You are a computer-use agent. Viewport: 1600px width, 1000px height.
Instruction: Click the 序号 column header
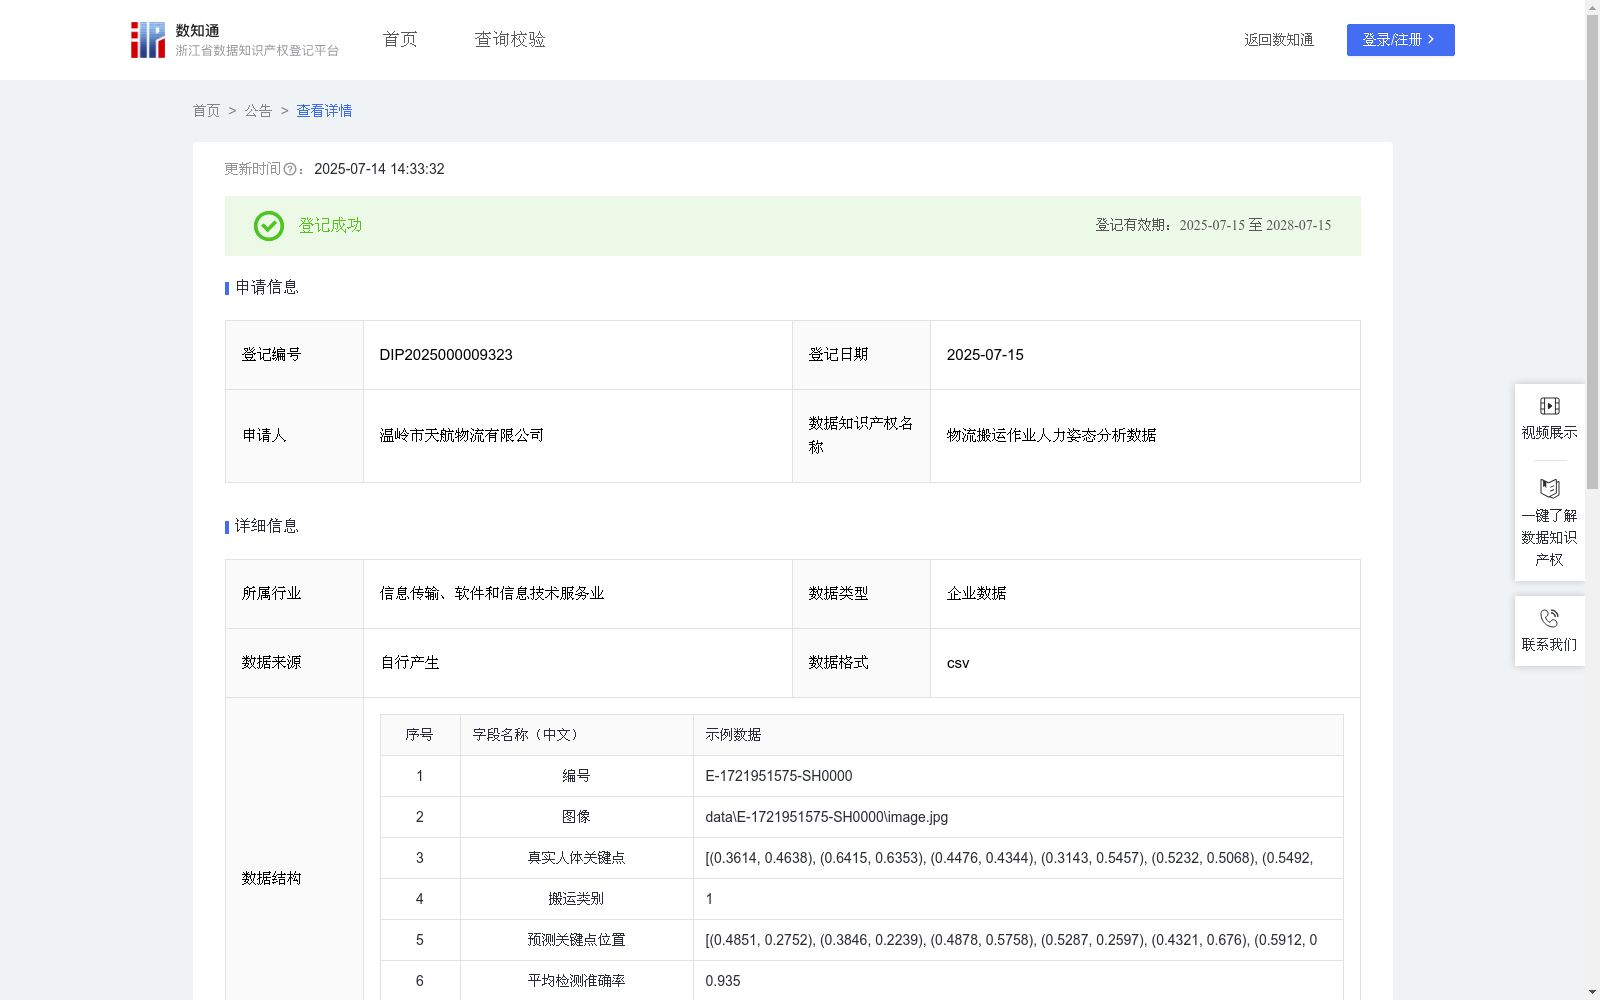coord(419,735)
